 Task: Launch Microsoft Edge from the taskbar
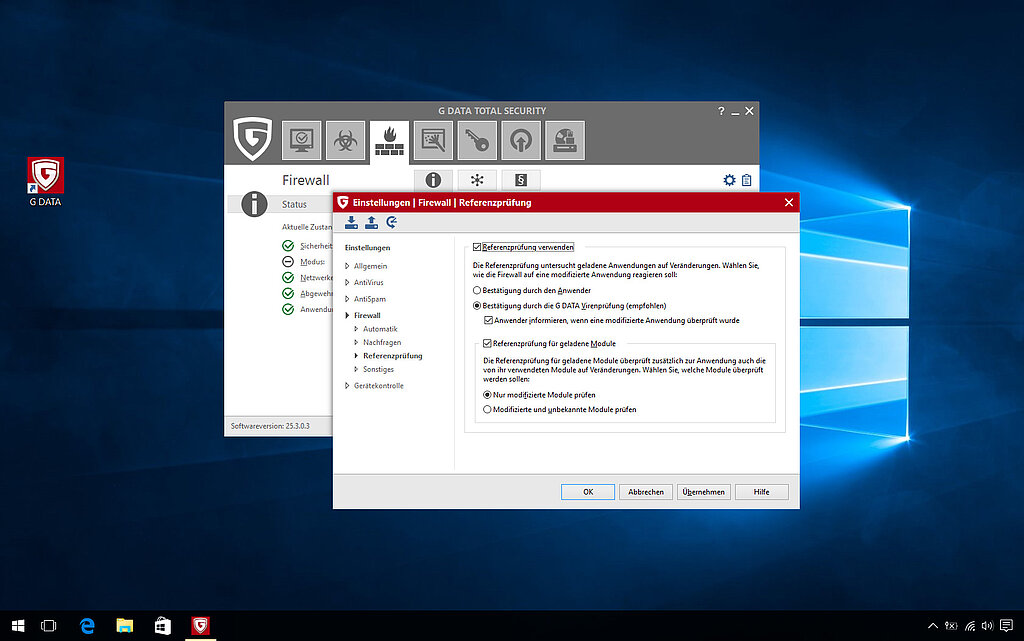[x=88, y=626]
